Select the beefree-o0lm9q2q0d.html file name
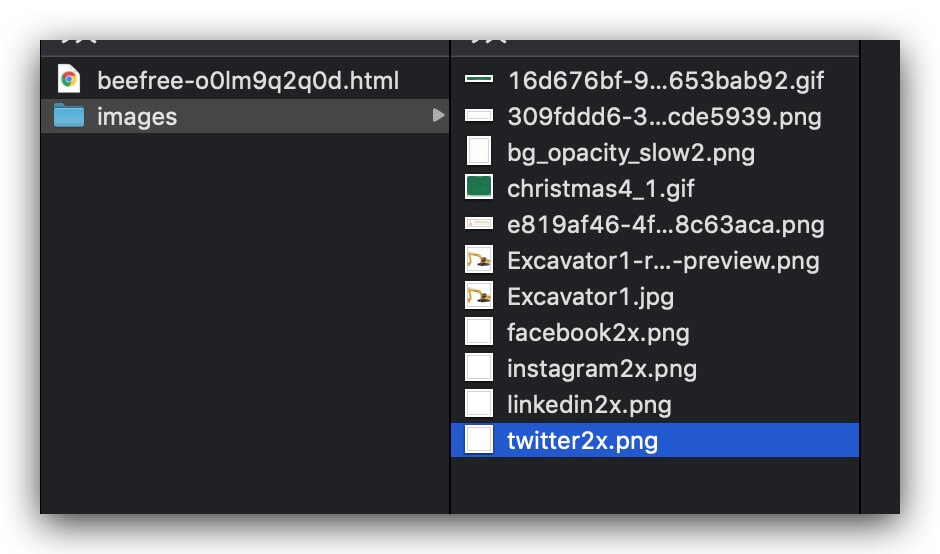Image resolution: width=940 pixels, height=554 pixels. point(247,80)
